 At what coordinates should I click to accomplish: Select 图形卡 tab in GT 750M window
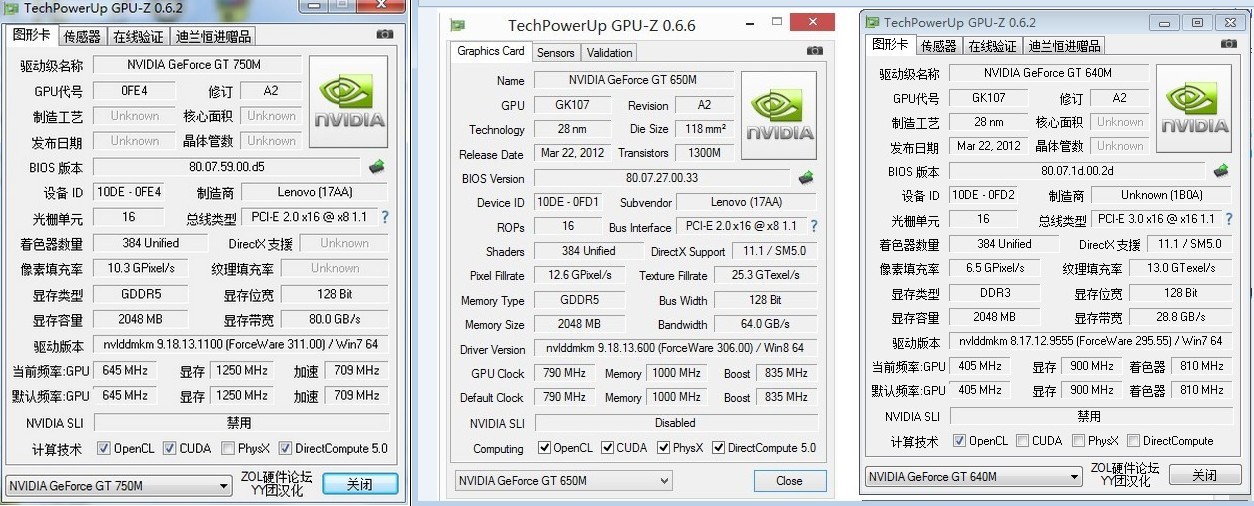pyautogui.click(x=31, y=35)
